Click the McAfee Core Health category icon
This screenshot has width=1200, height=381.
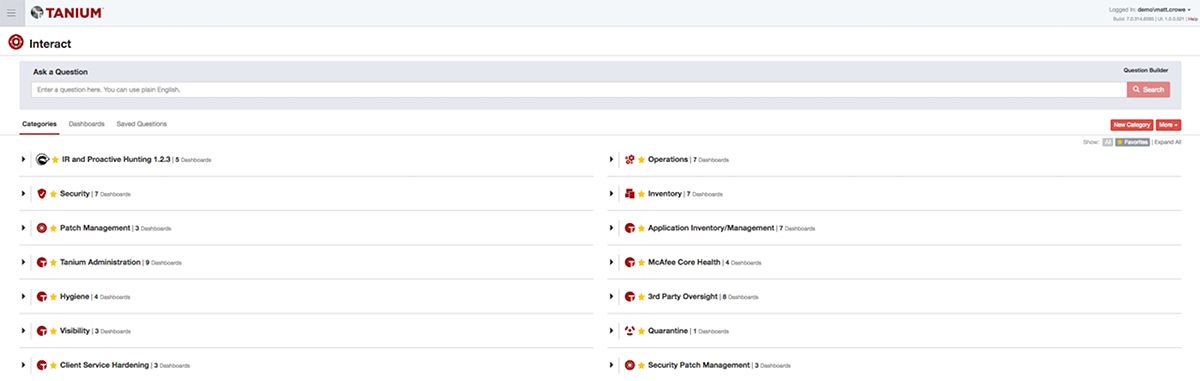630,262
